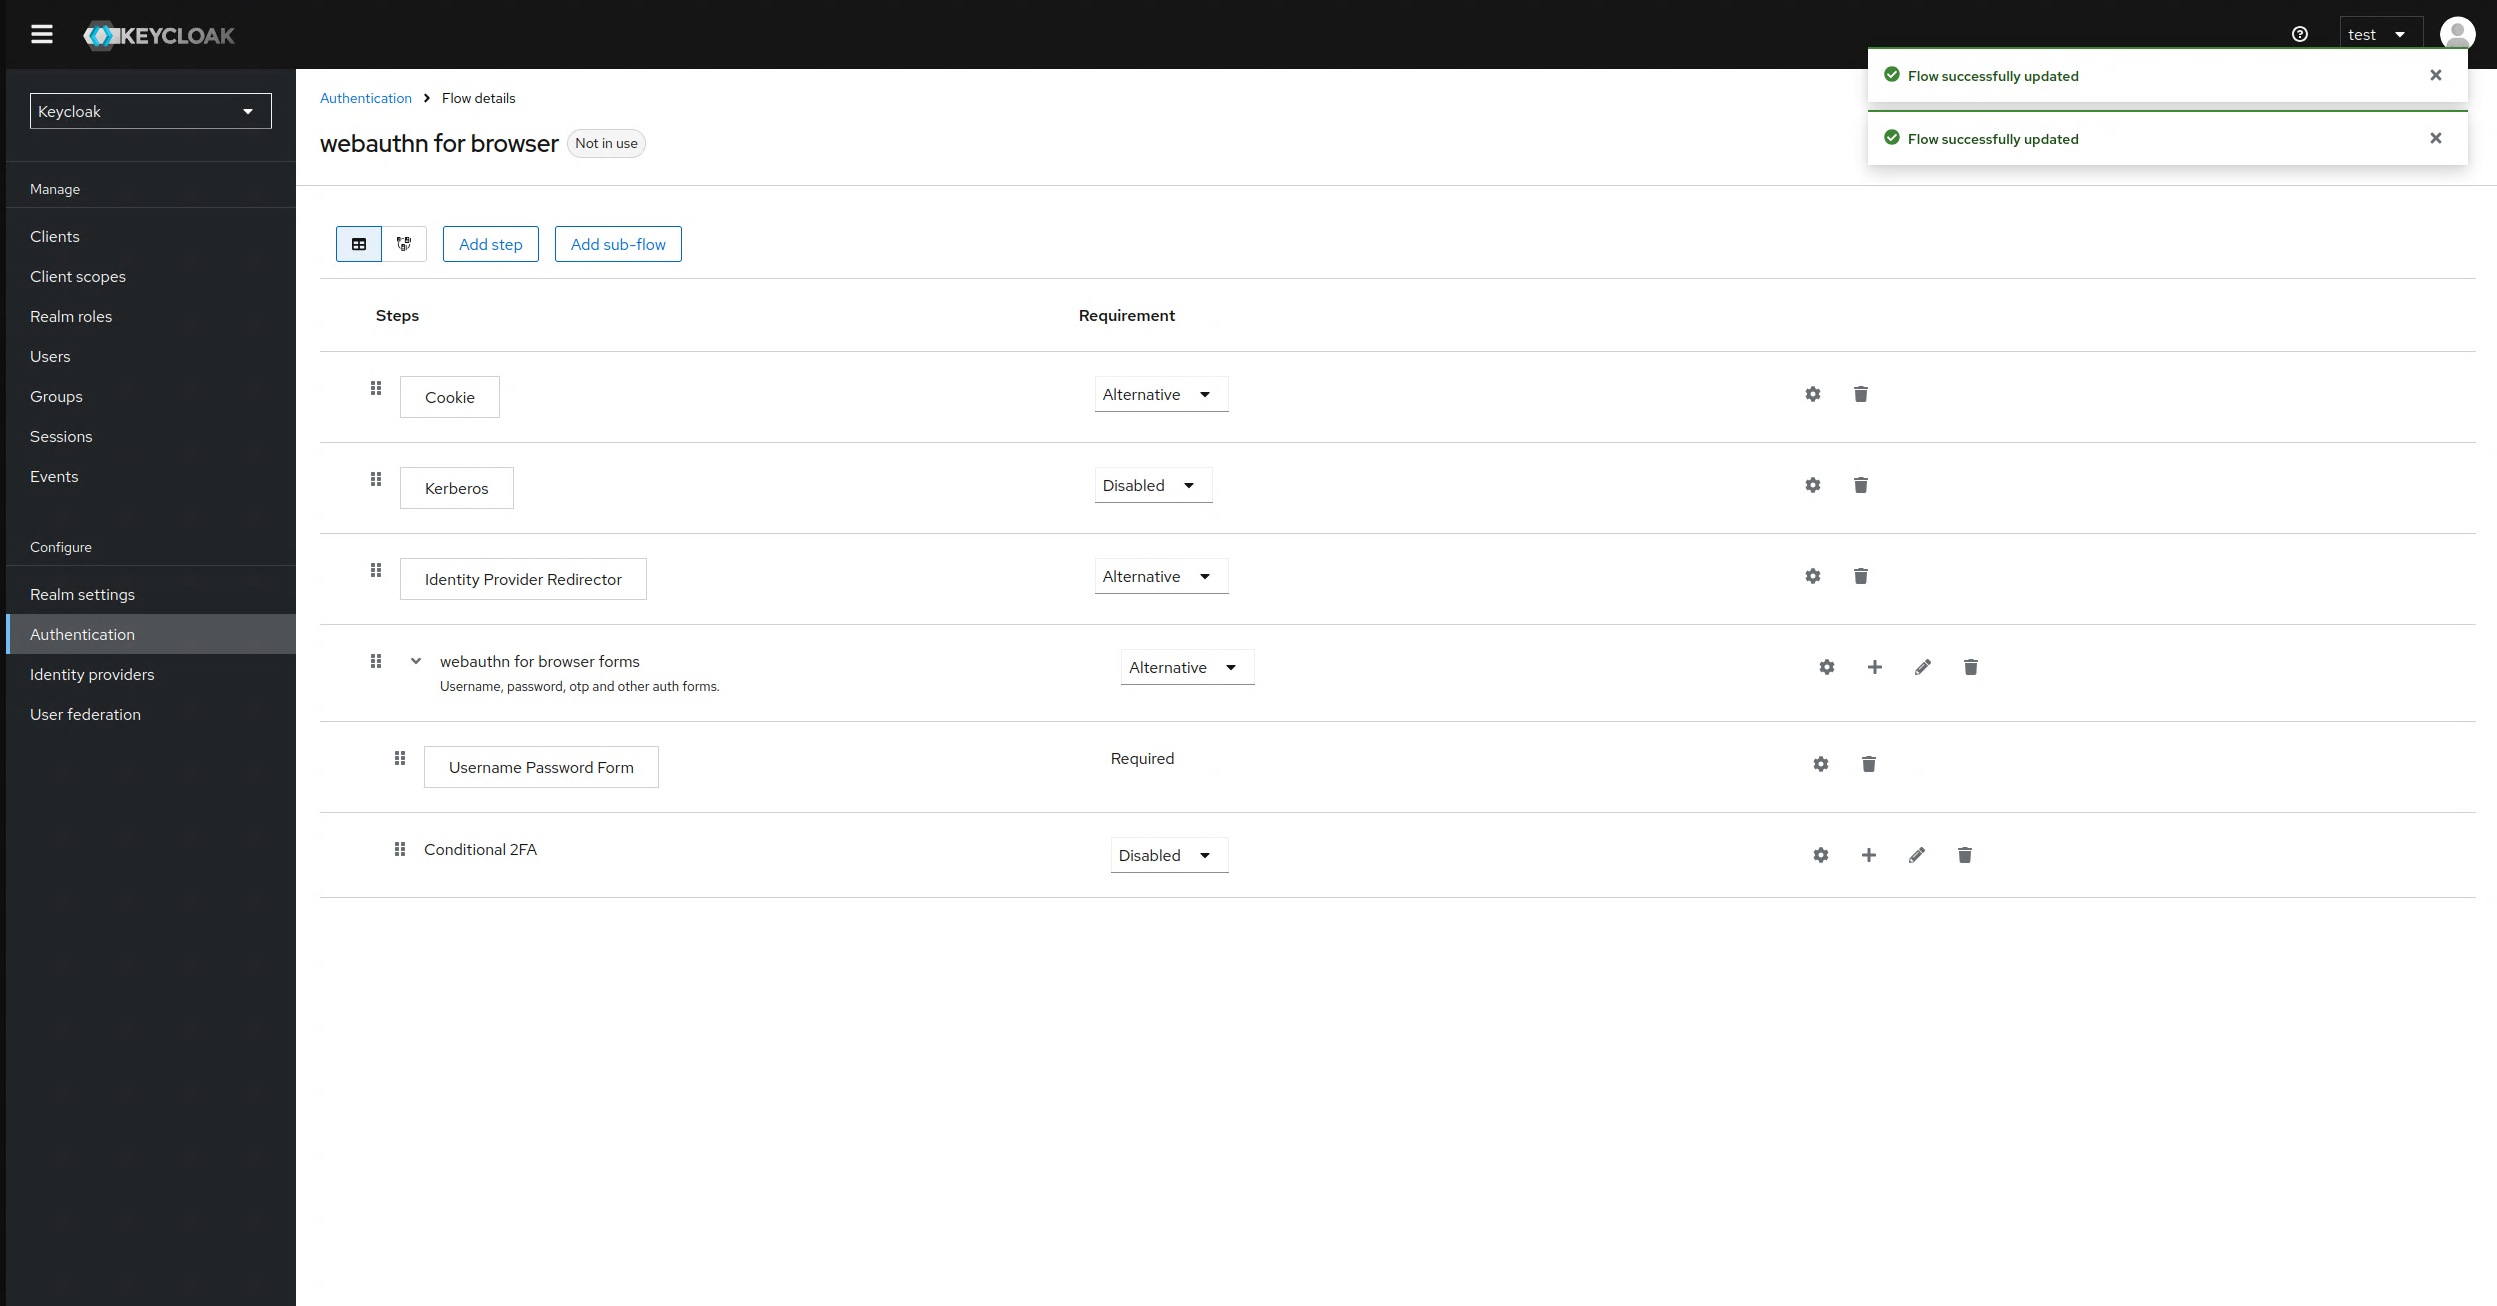This screenshot has width=2497, height=1306.
Task: Add step to webauthn browser forms
Action: (1874, 667)
